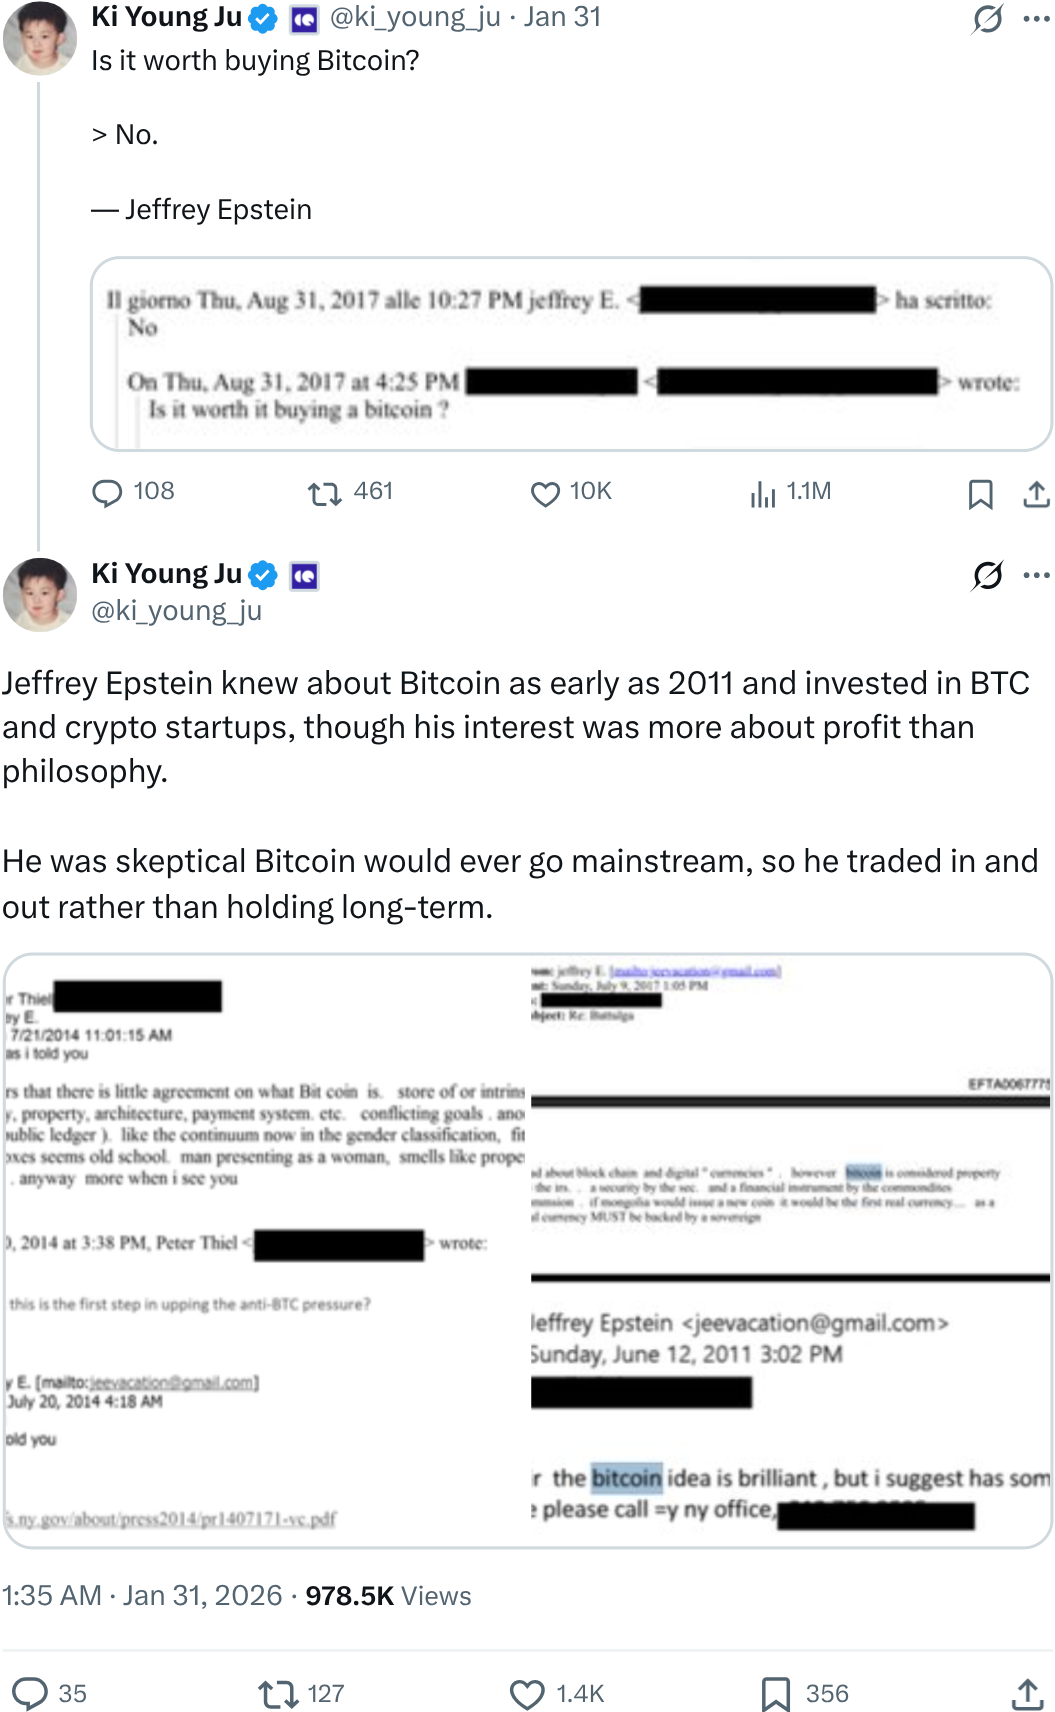Share the first tweet

(x=1036, y=494)
